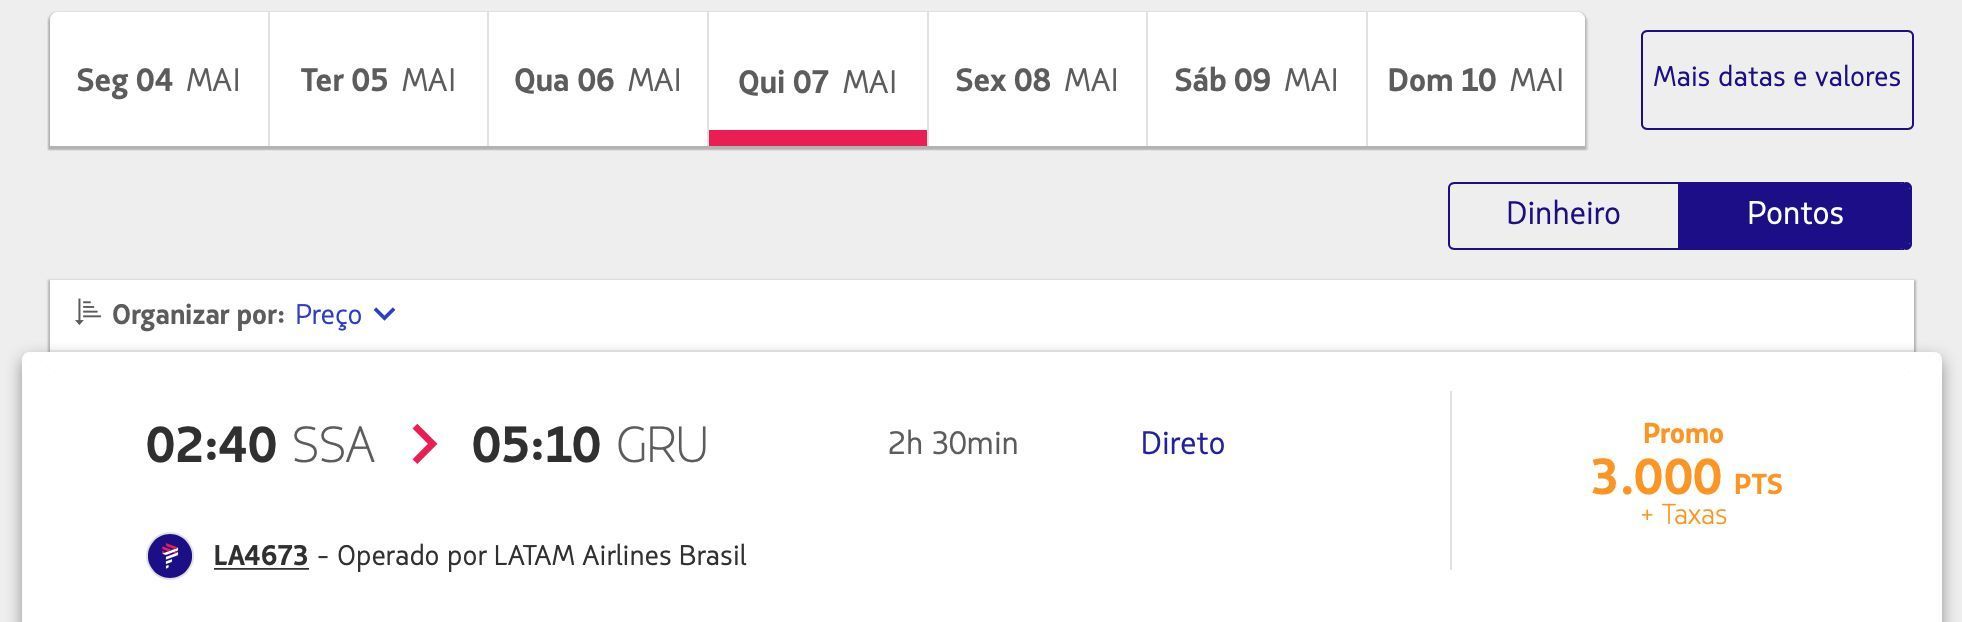Select the Dom 10 MAI date tab
1962x622 pixels.
pyautogui.click(x=1476, y=80)
